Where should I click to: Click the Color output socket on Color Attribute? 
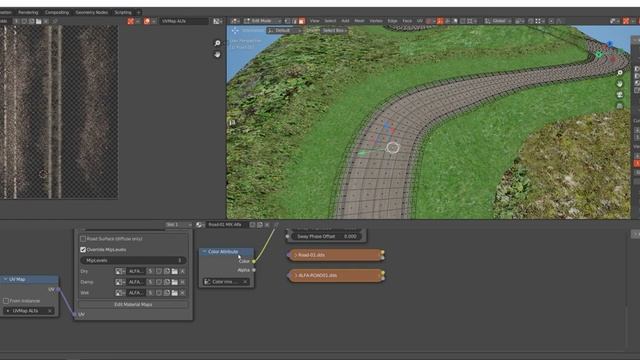coord(254,261)
